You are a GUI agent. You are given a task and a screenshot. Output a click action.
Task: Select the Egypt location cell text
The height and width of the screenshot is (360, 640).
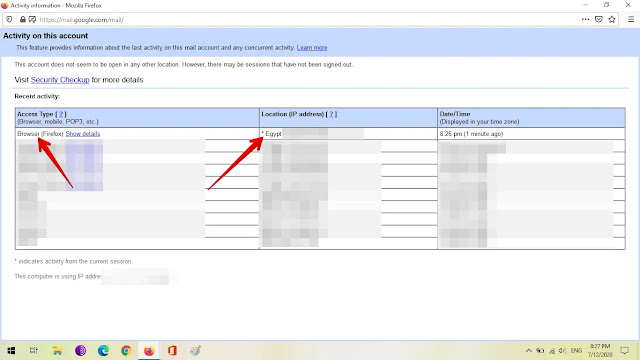click(x=273, y=134)
